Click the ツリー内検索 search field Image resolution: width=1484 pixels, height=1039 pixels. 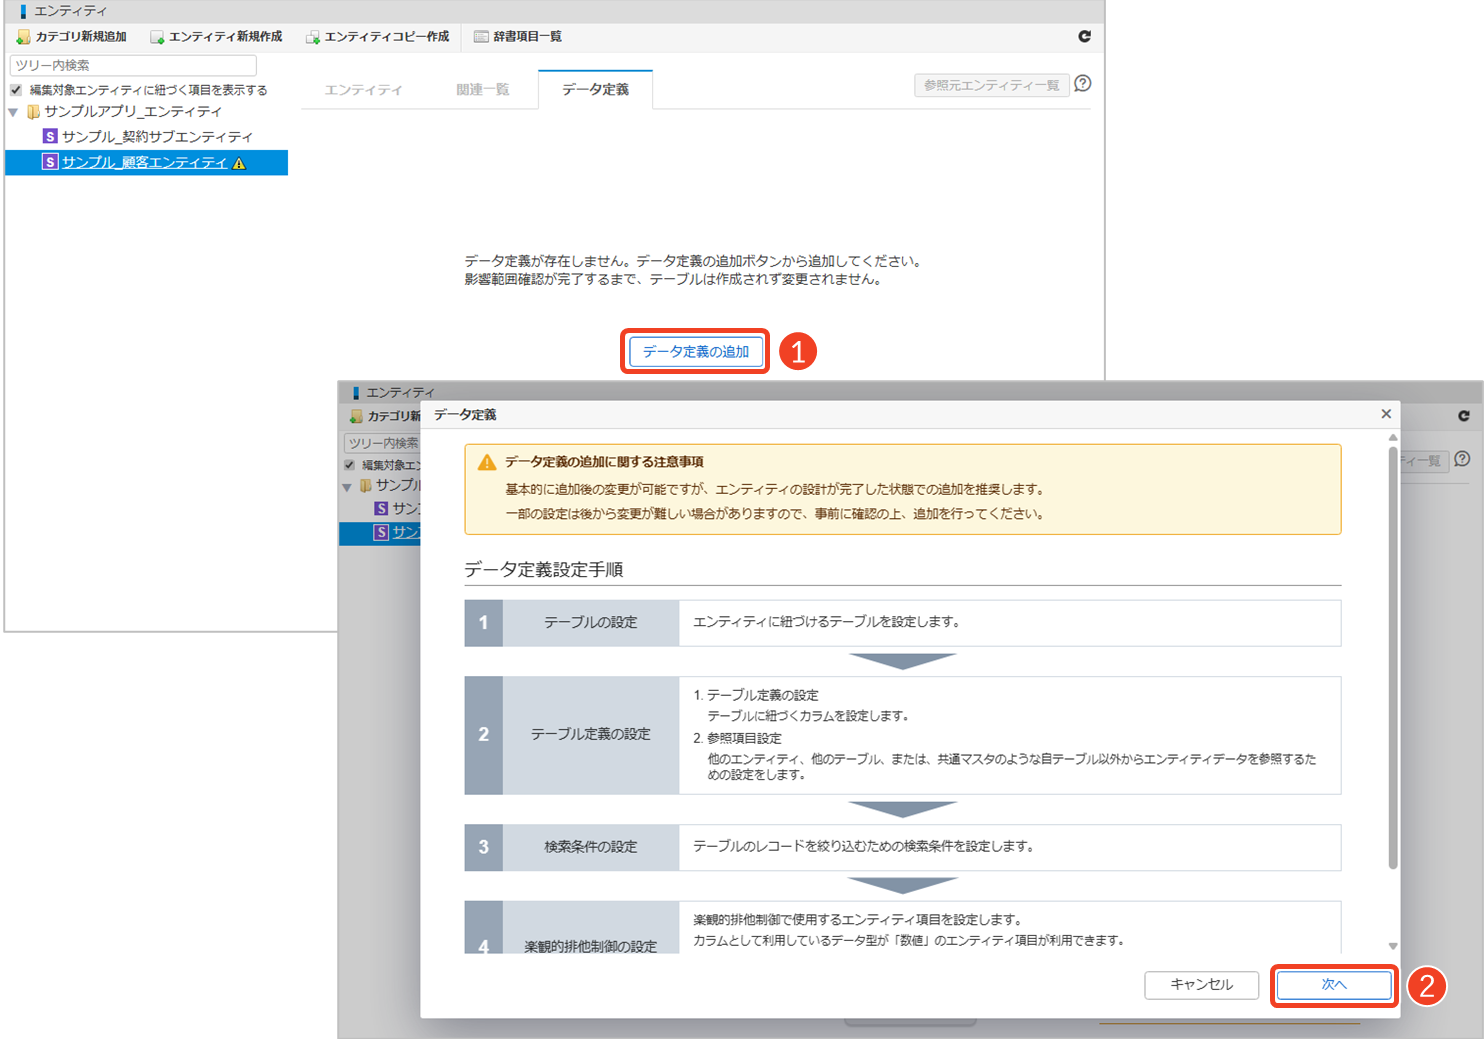coord(133,65)
